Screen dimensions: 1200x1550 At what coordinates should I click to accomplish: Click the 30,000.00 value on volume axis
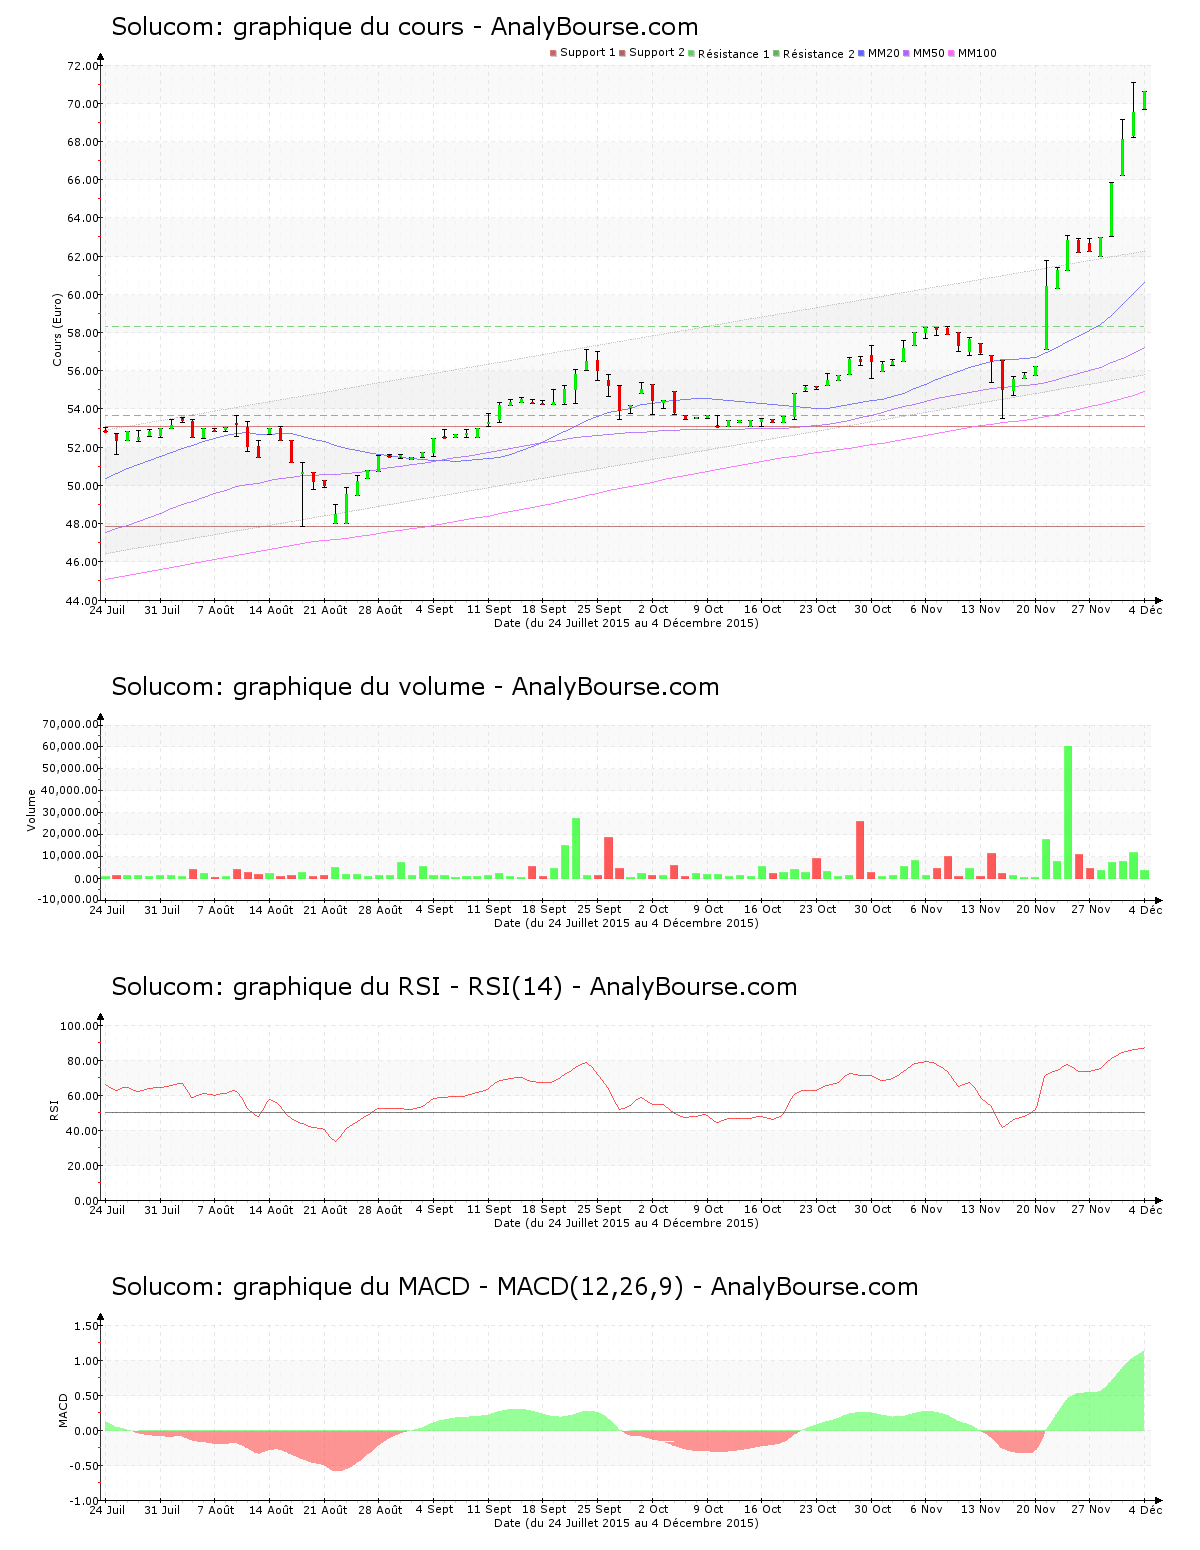click(70, 812)
